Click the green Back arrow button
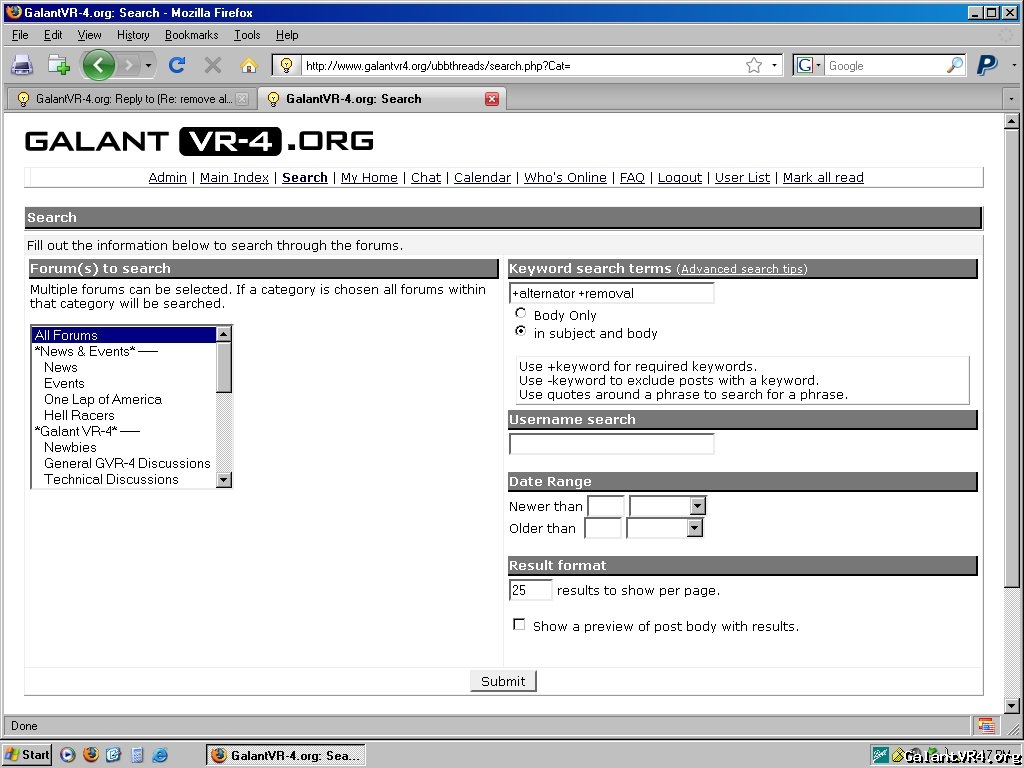Image resolution: width=1024 pixels, height=768 pixels. pyautogui.click(x=98, y=65)
